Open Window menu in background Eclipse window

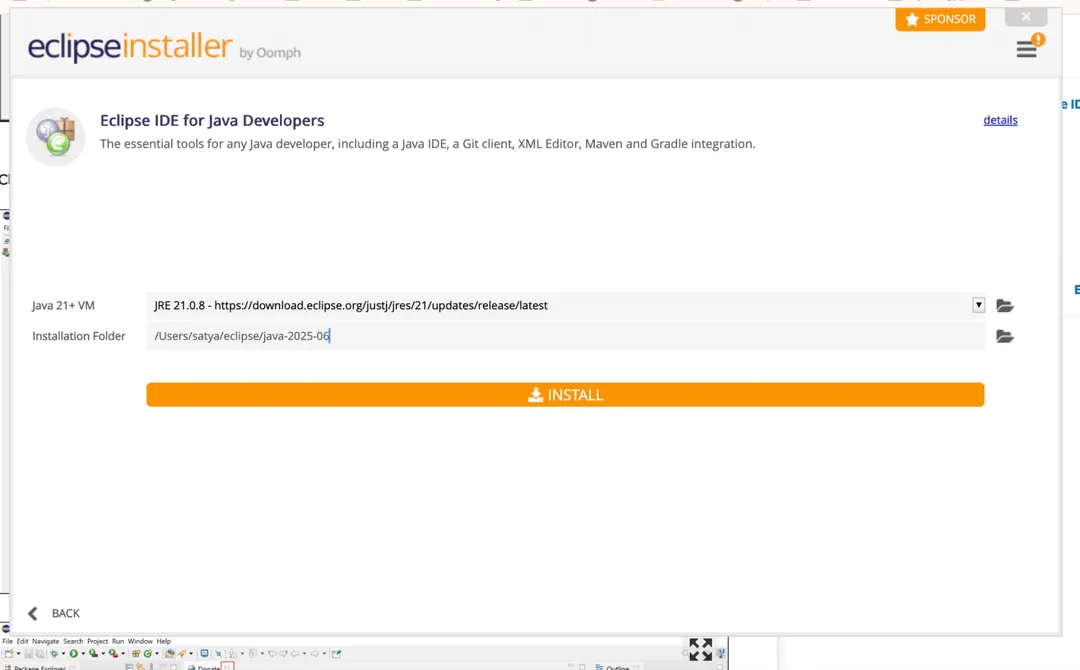click(140, 641)
